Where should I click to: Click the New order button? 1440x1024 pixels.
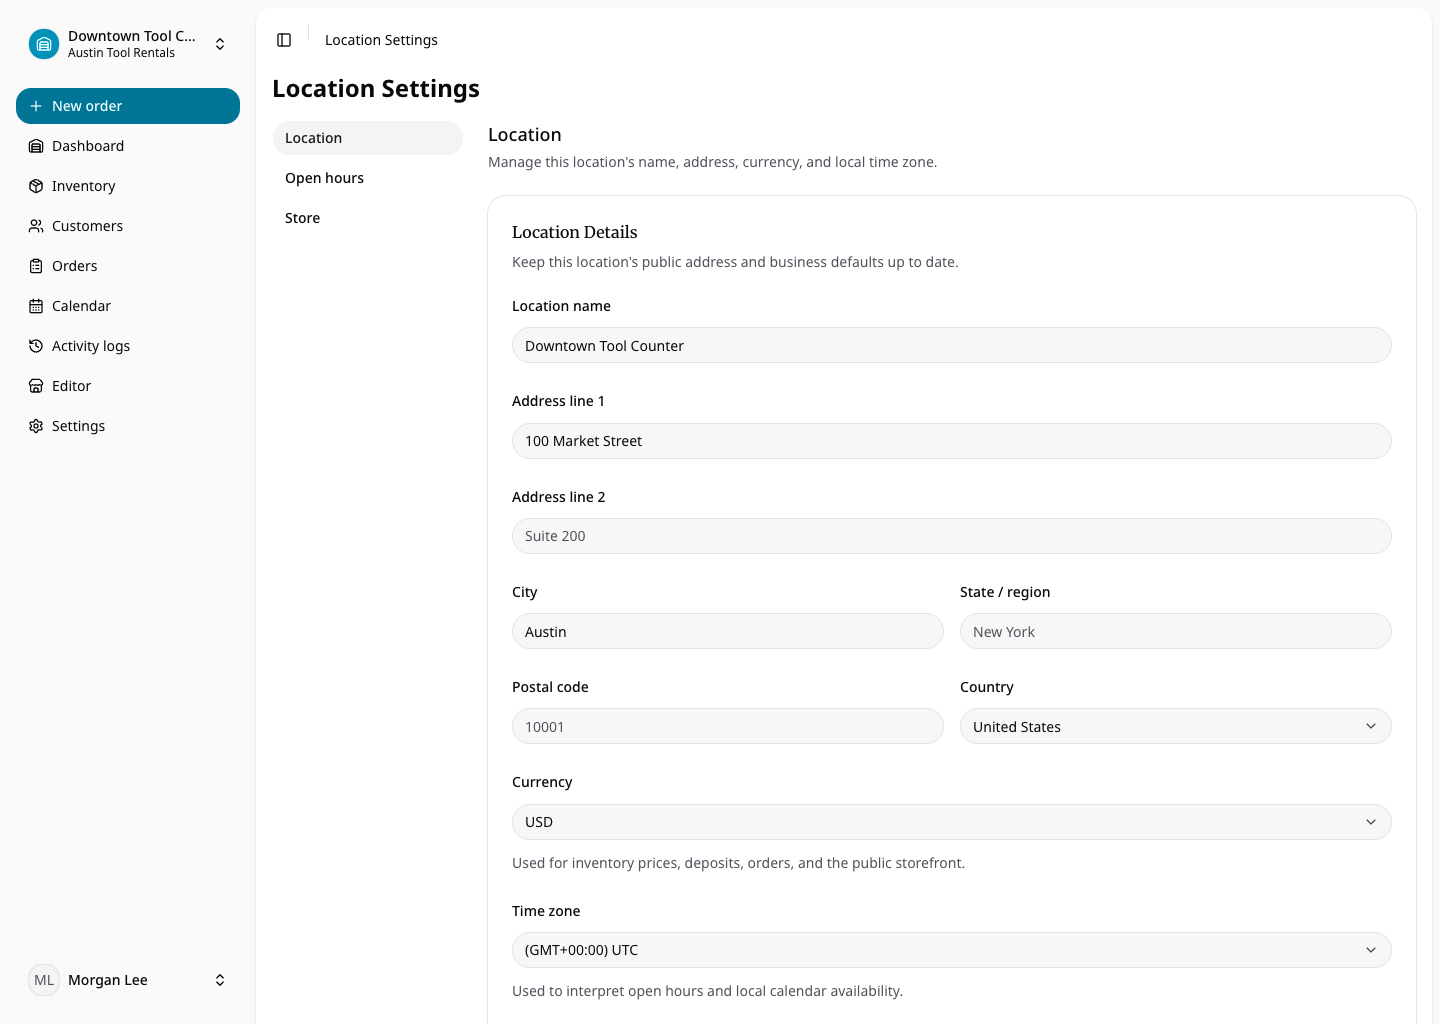pos(128,106)
